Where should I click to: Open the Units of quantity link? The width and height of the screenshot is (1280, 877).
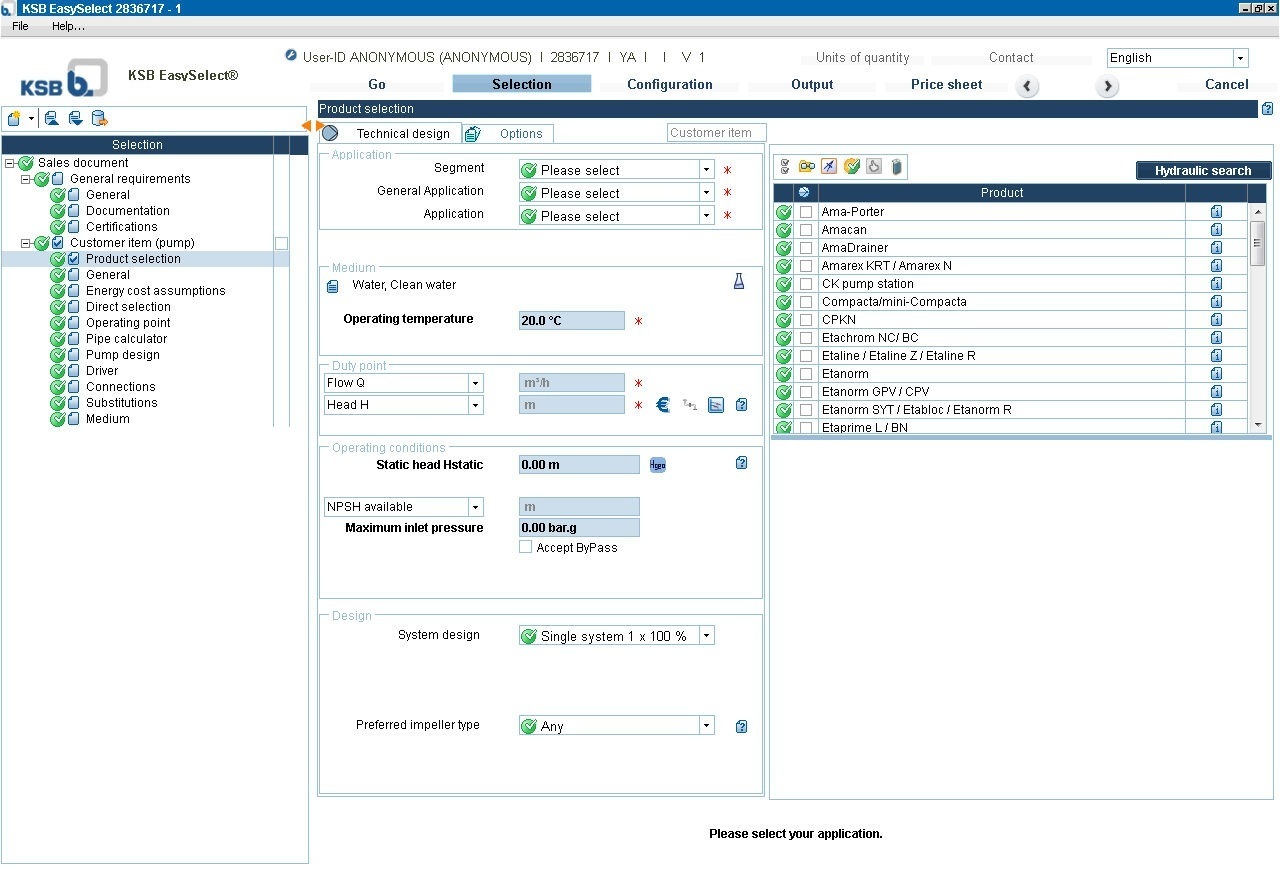(x=862, y=58)
